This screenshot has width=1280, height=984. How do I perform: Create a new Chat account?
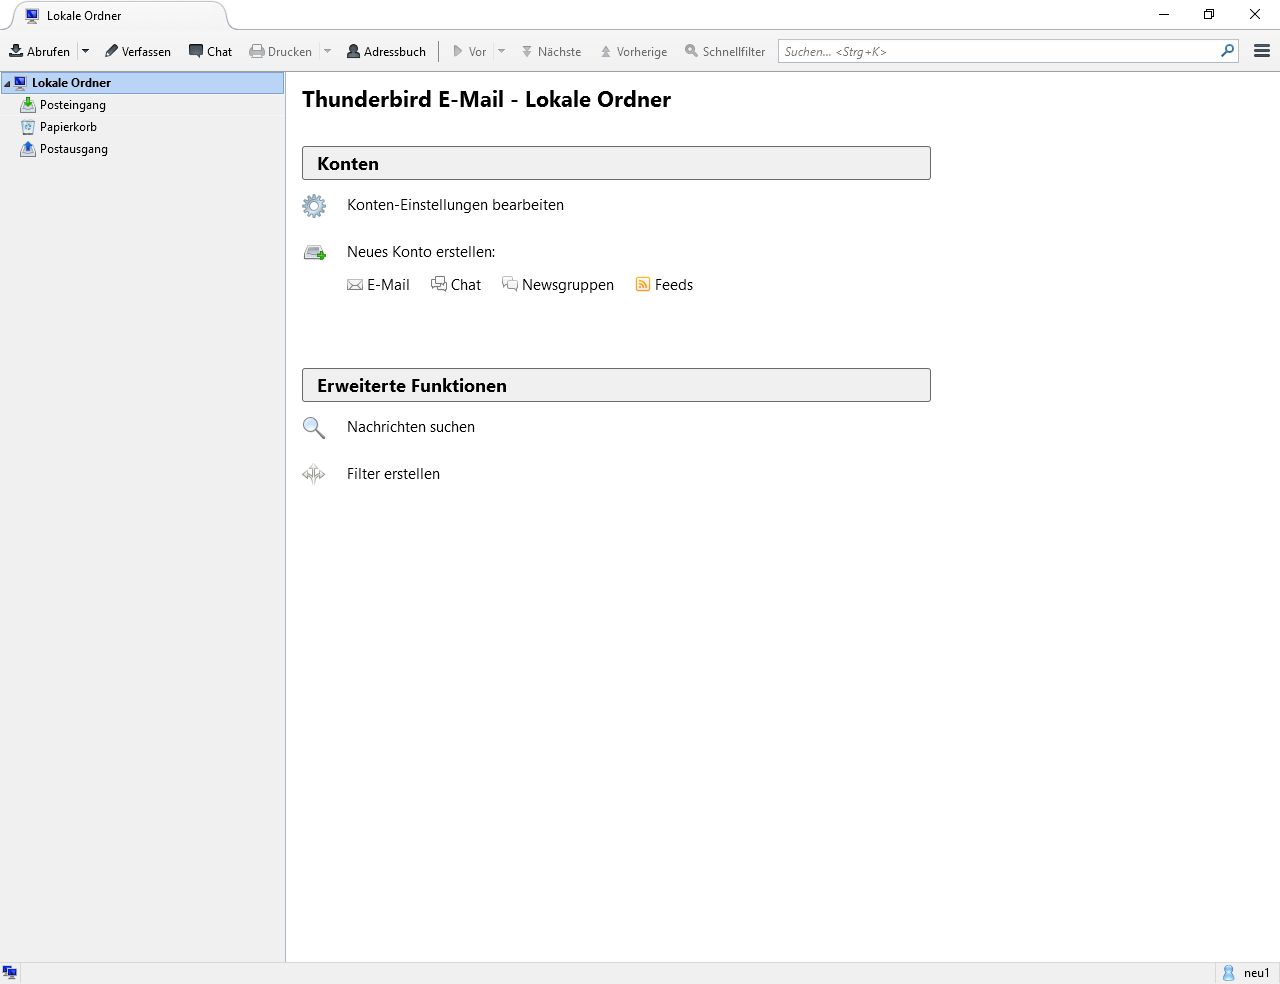pos(466,285)
